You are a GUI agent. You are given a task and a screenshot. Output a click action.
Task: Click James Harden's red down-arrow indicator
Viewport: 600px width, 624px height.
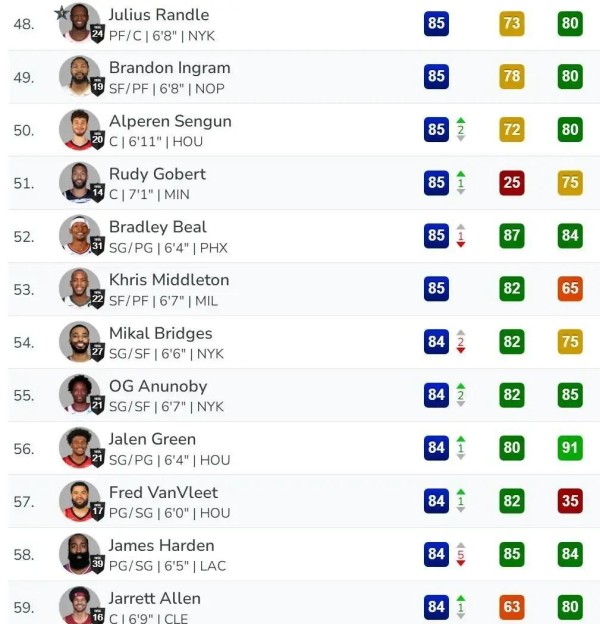(461, 554)
